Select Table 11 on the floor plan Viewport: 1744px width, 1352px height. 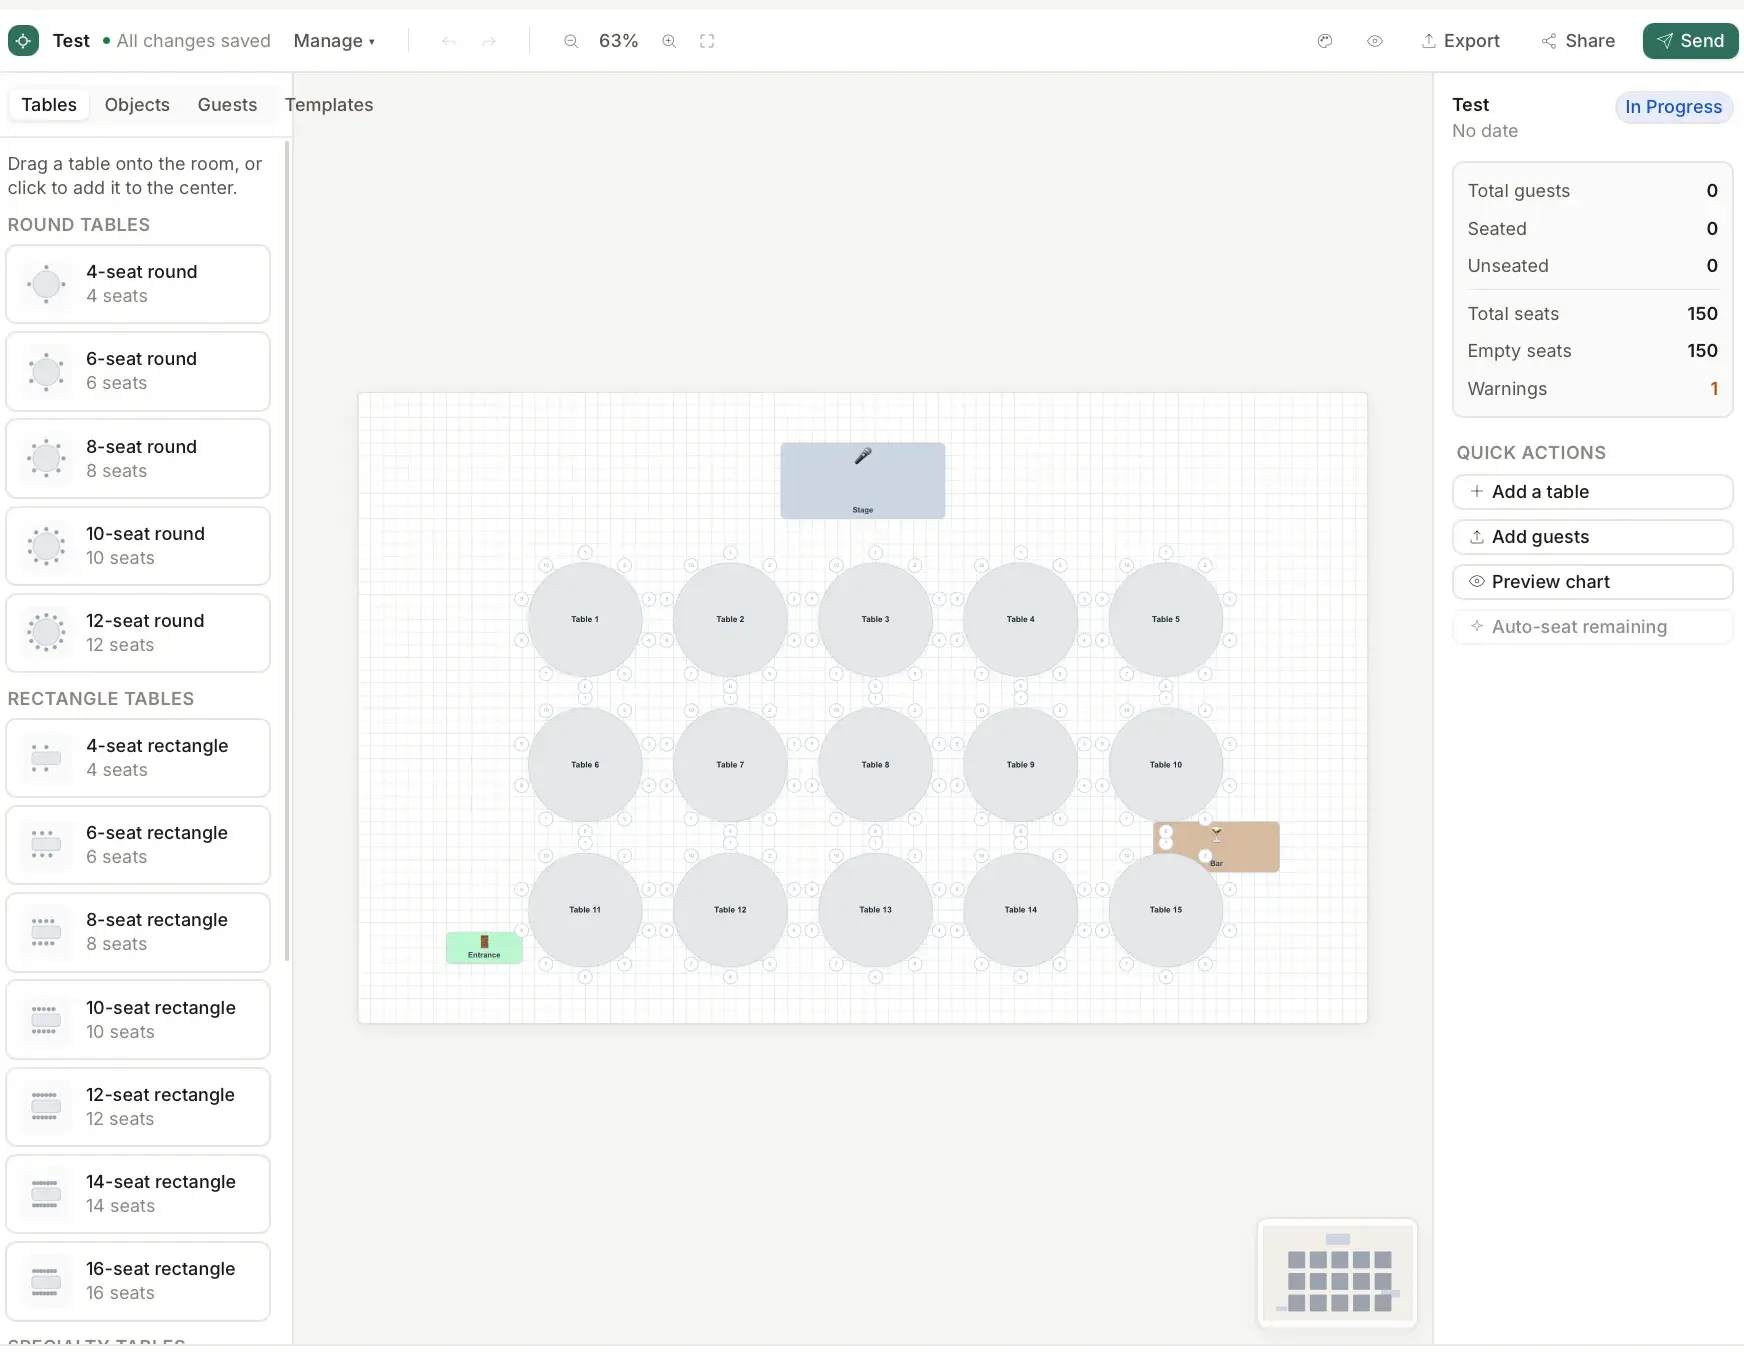point(585,909)
